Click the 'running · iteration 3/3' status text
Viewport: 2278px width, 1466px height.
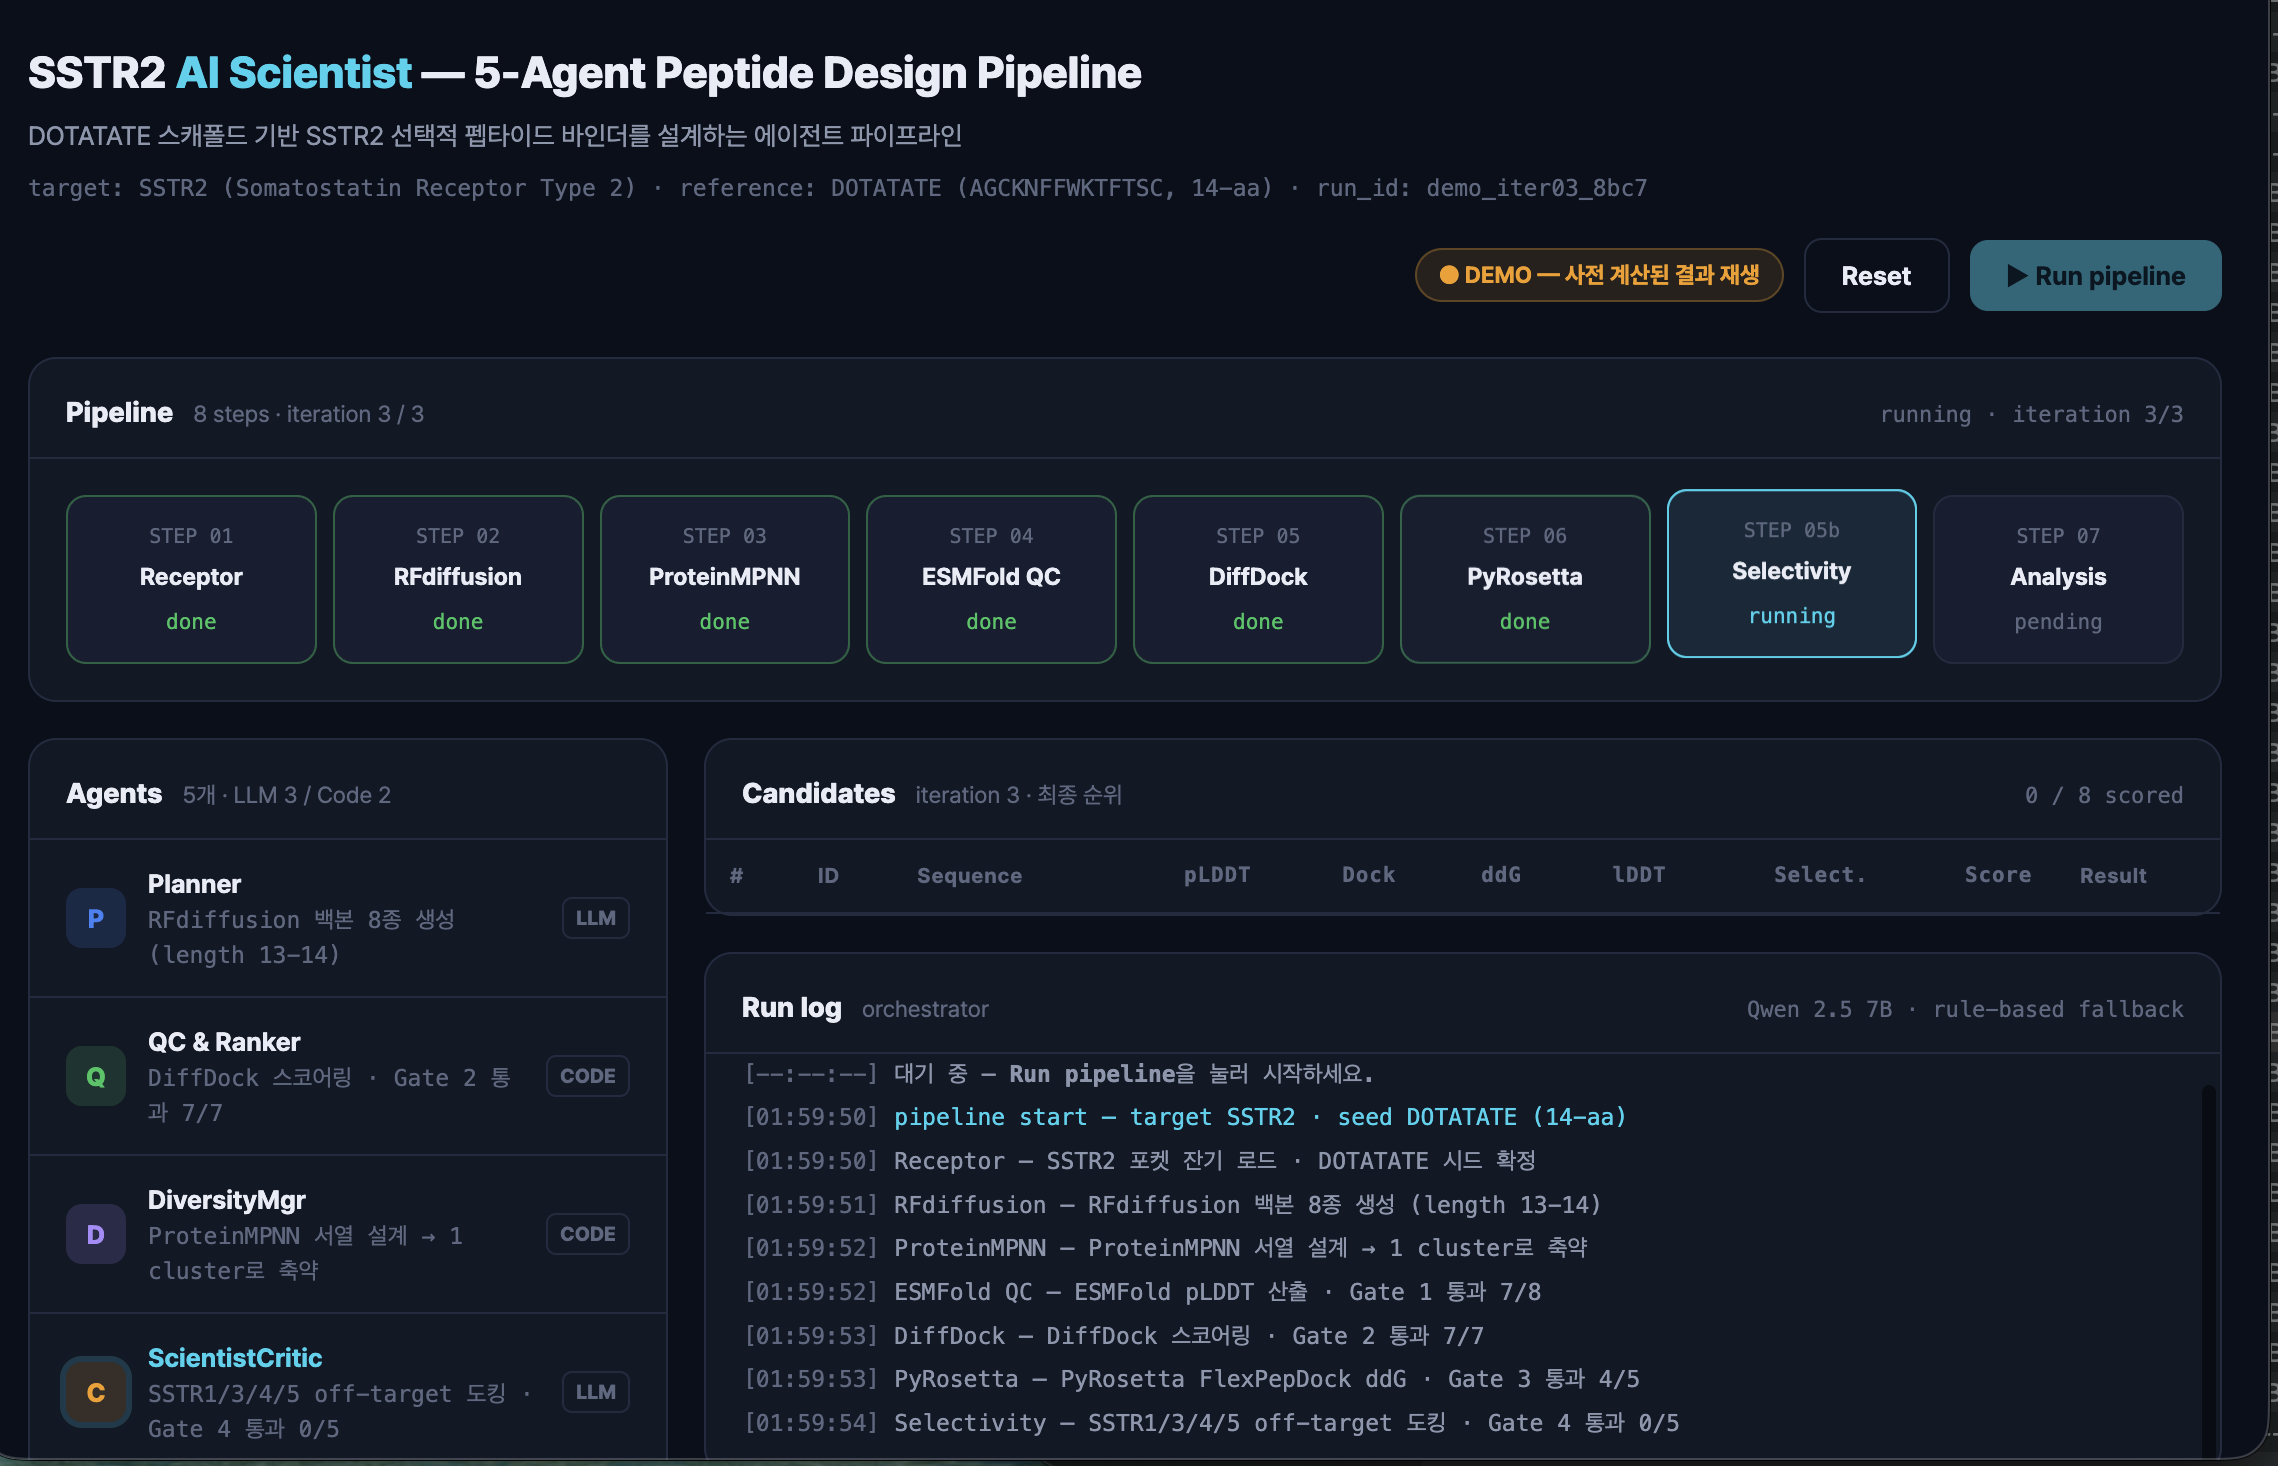click(2031, 414)
